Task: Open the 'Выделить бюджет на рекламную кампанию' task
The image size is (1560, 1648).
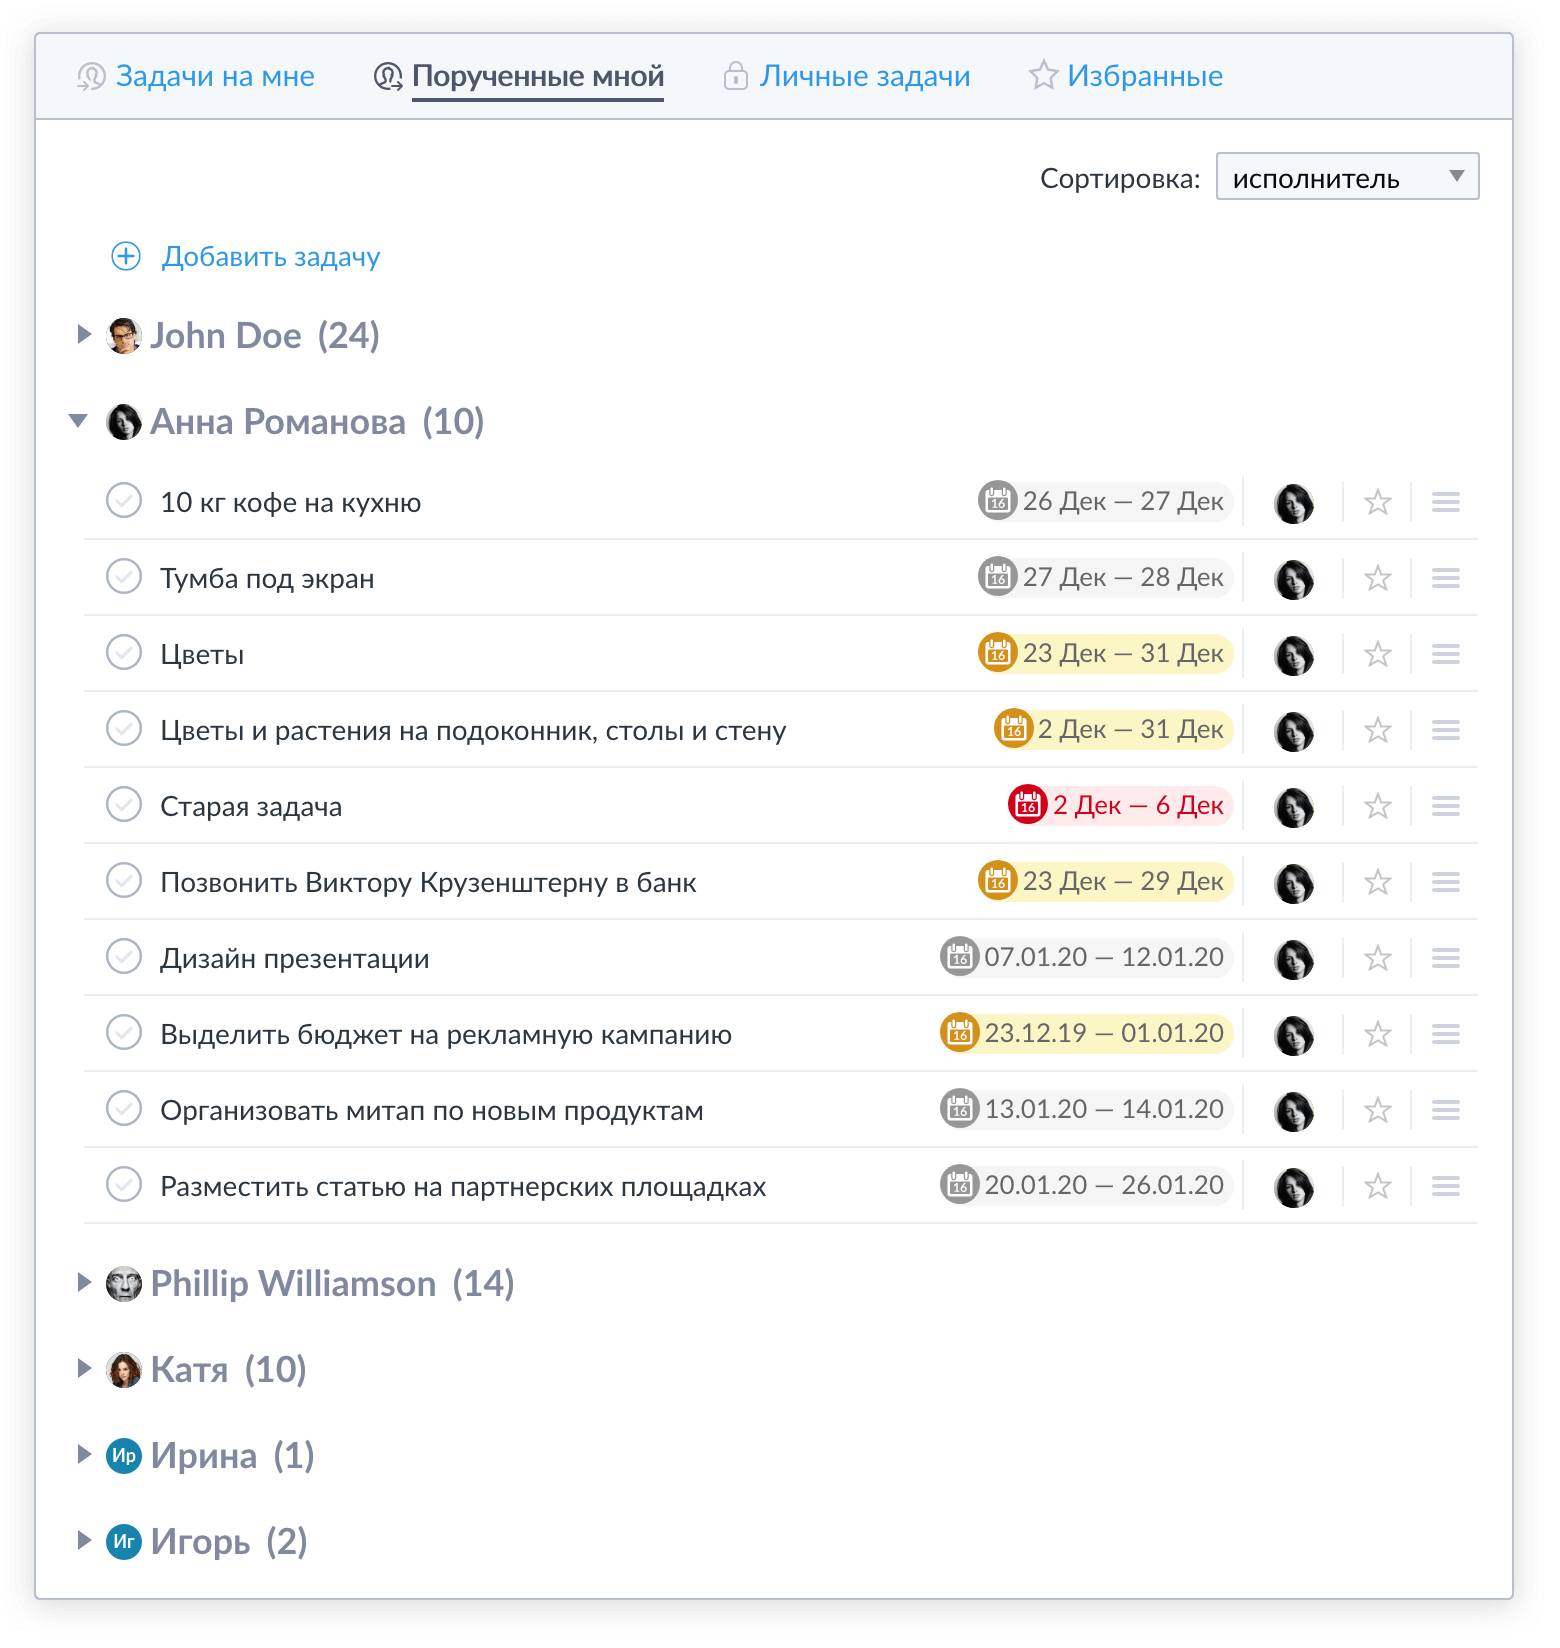Action: (x=446, y=1034)
